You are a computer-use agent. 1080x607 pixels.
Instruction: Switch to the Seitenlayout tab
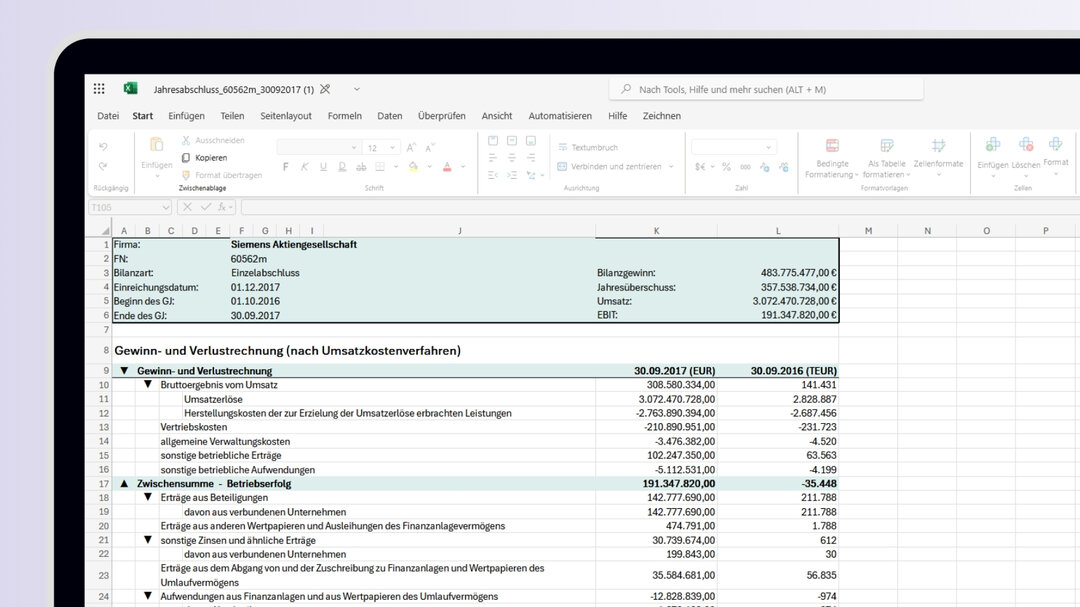[286, 116]
